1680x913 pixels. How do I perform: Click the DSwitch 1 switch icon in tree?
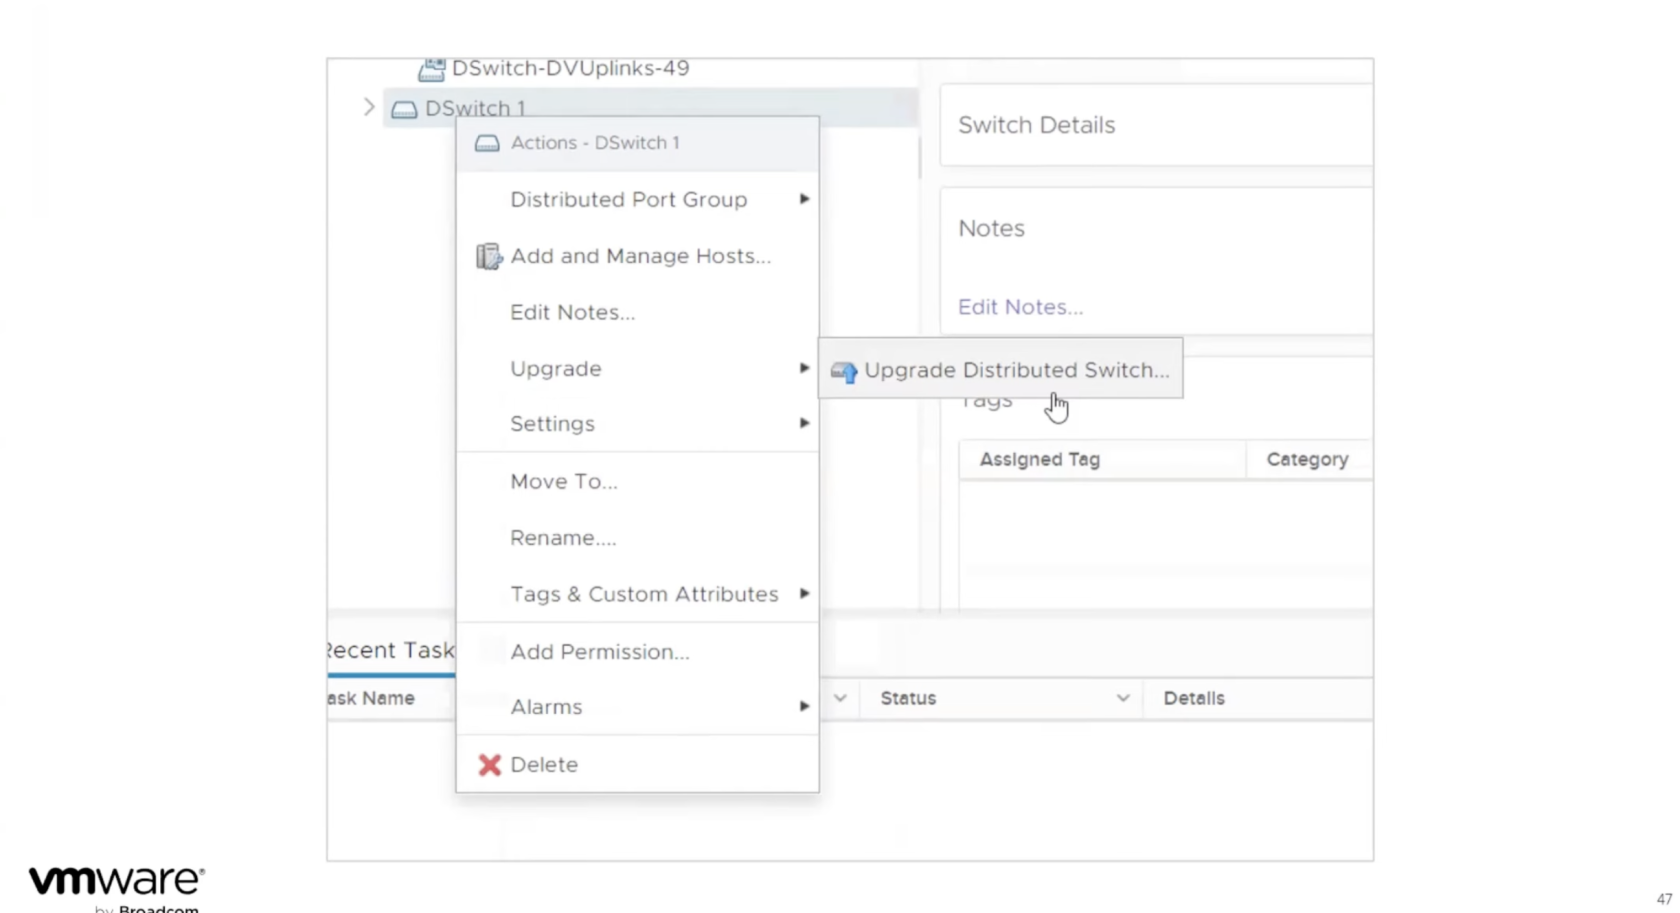click(404, 109)
